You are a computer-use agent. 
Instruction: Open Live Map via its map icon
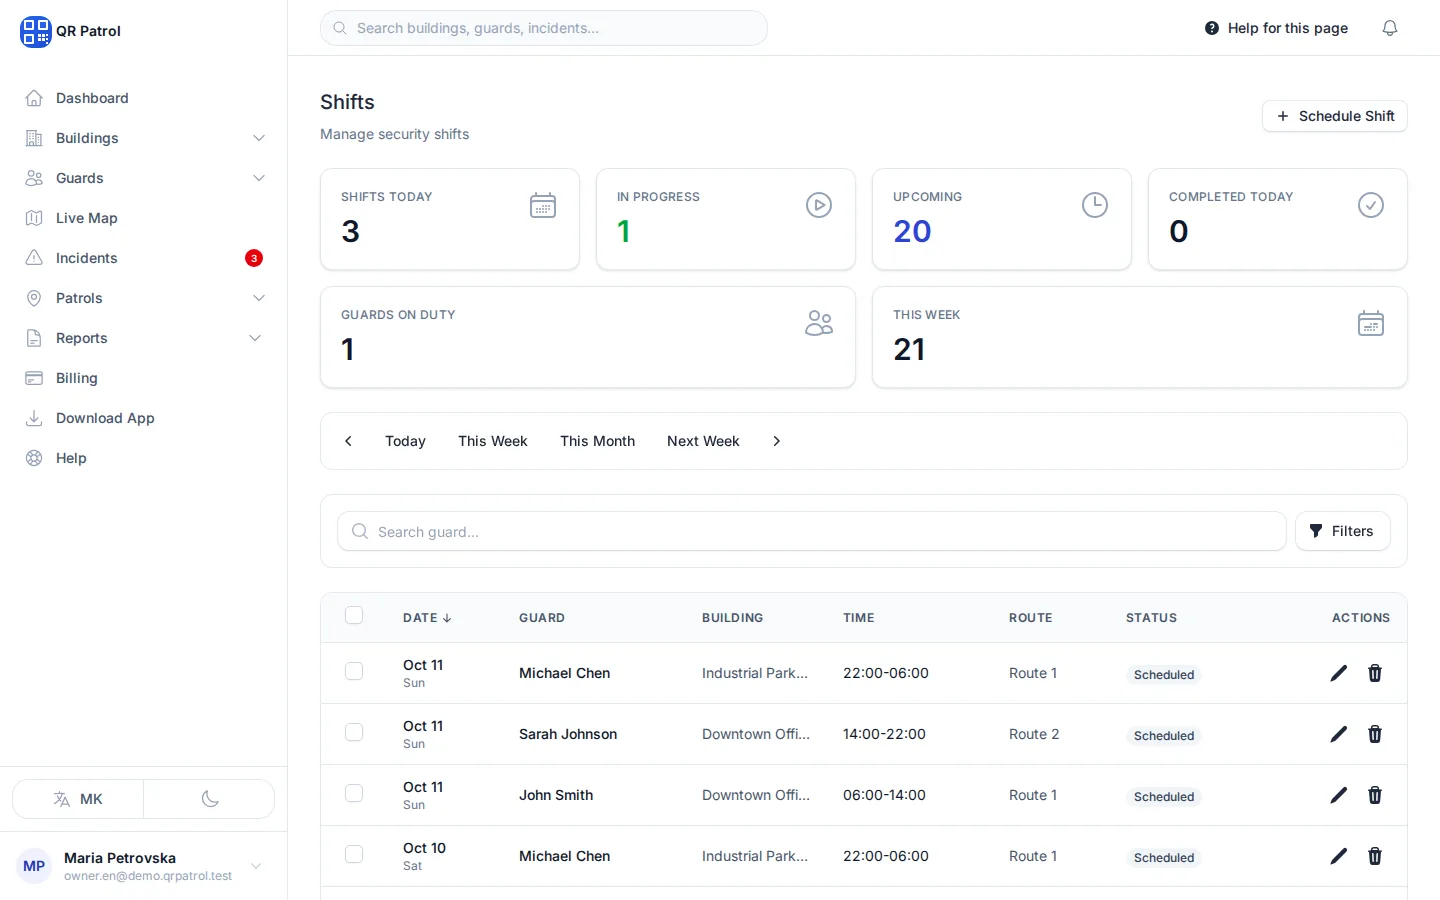34,218
